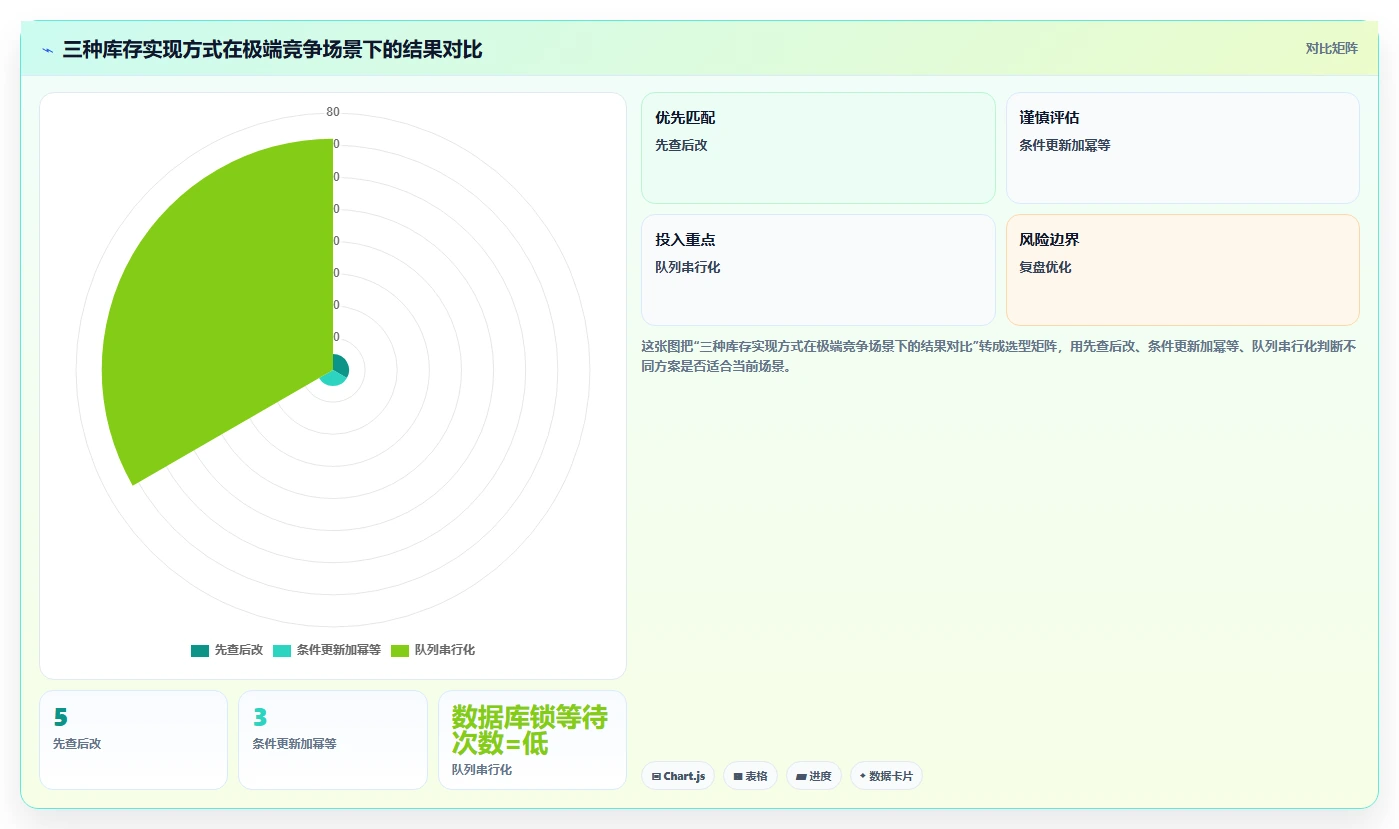1399x829 pixels.
Task: Click the cyan 条件更新加幂等 legend swatch
Action: click(x=282, y=650)
